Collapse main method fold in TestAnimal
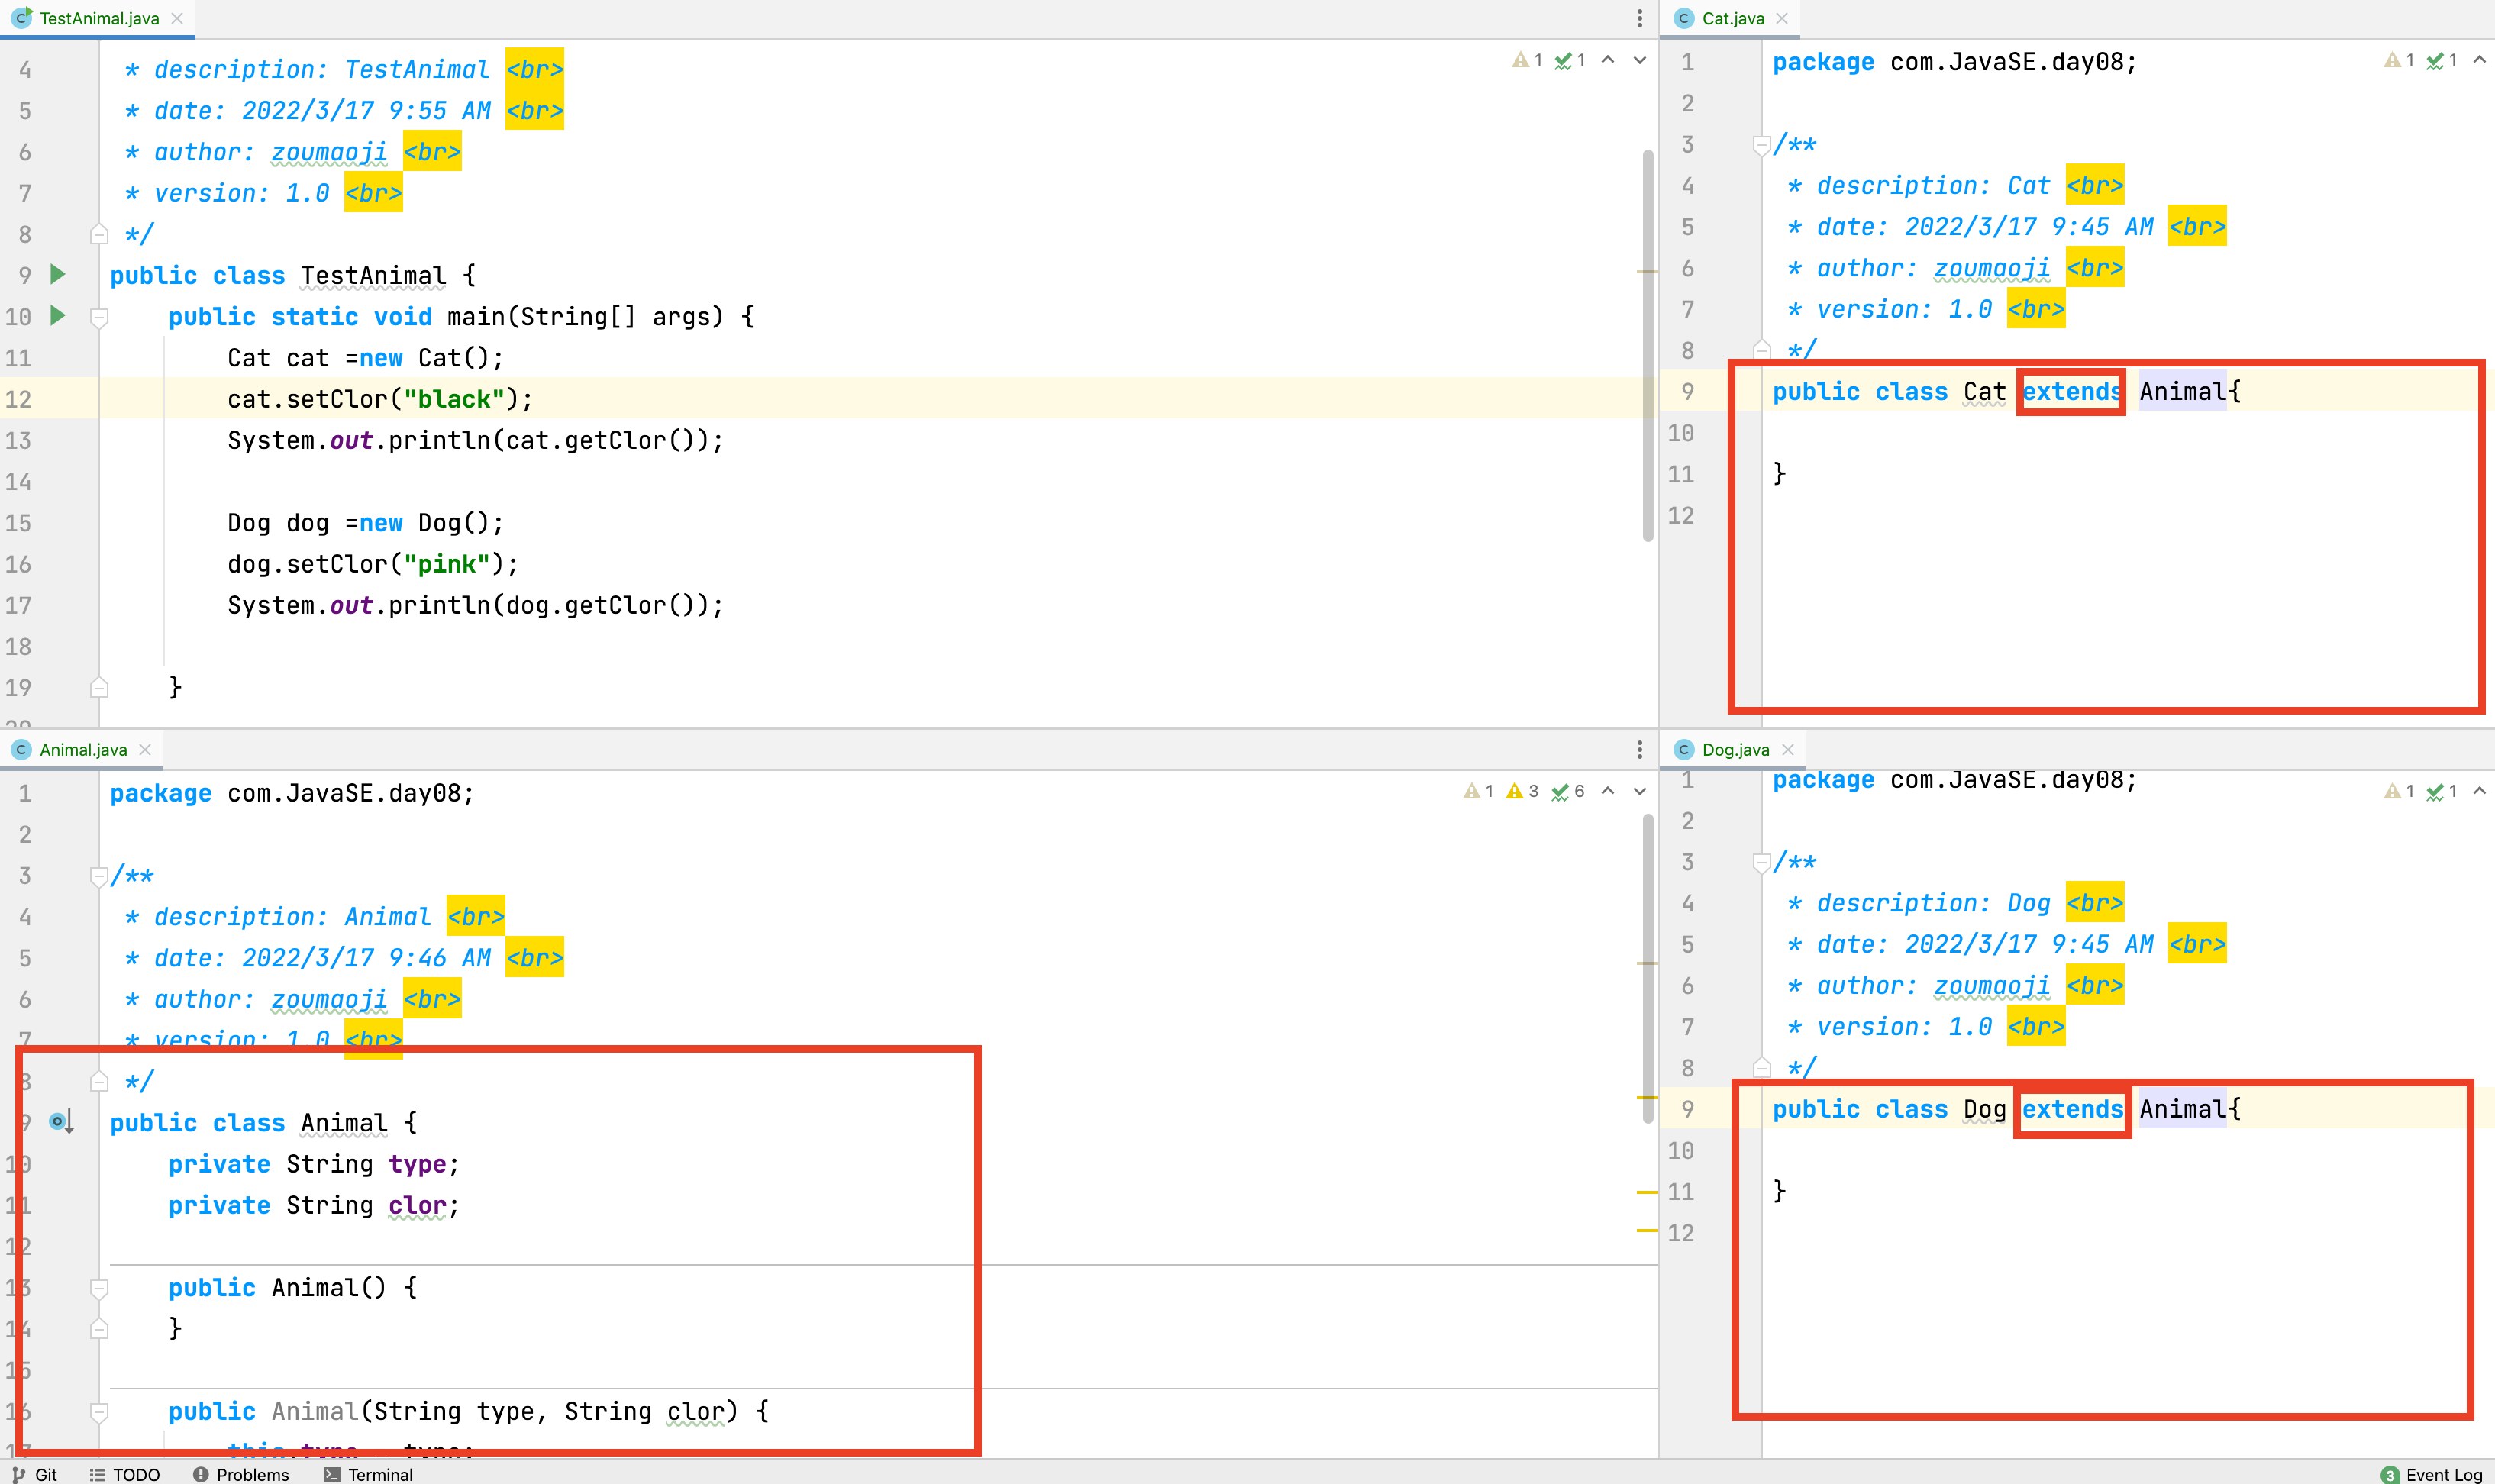2495x1484 pixels. [x=99, y=318]
